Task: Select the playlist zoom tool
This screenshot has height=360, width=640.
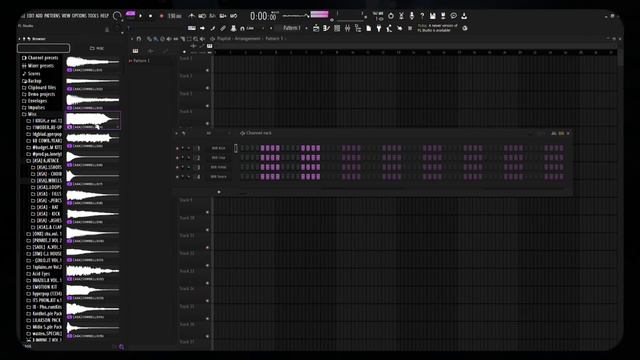Action: [x=196, y=39]
